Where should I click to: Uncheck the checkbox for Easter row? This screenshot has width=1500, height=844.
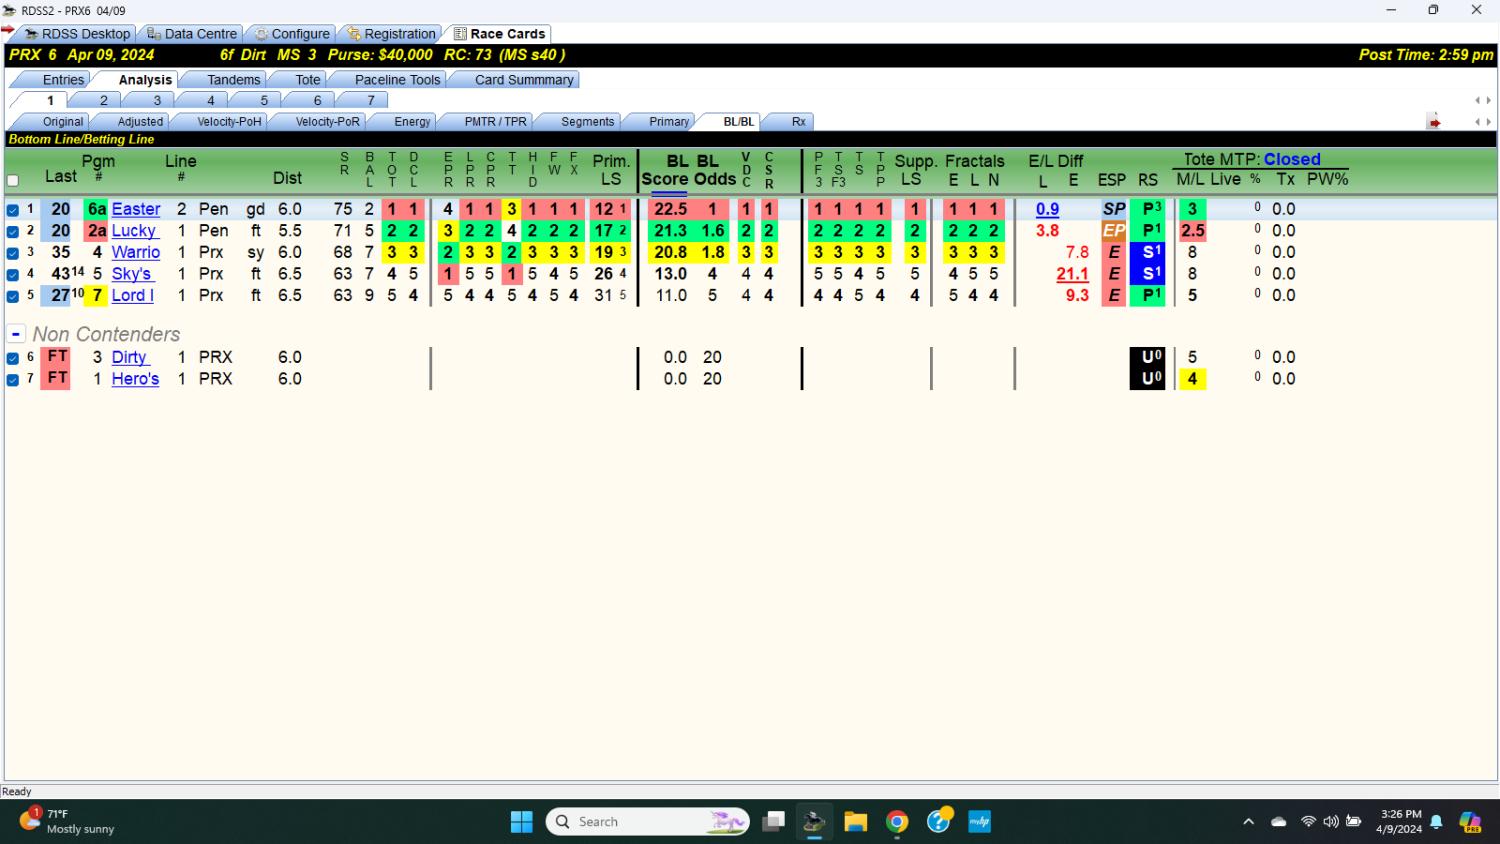click(13, 210)
